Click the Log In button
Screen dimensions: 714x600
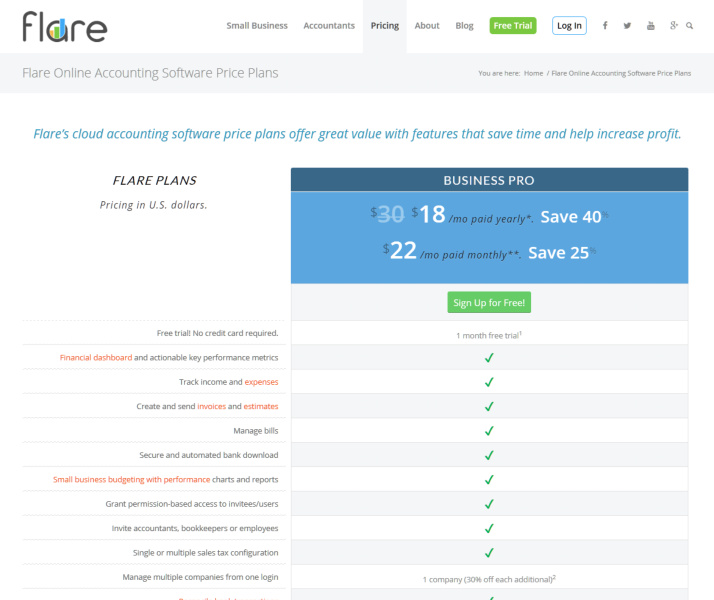click(569, 25)
